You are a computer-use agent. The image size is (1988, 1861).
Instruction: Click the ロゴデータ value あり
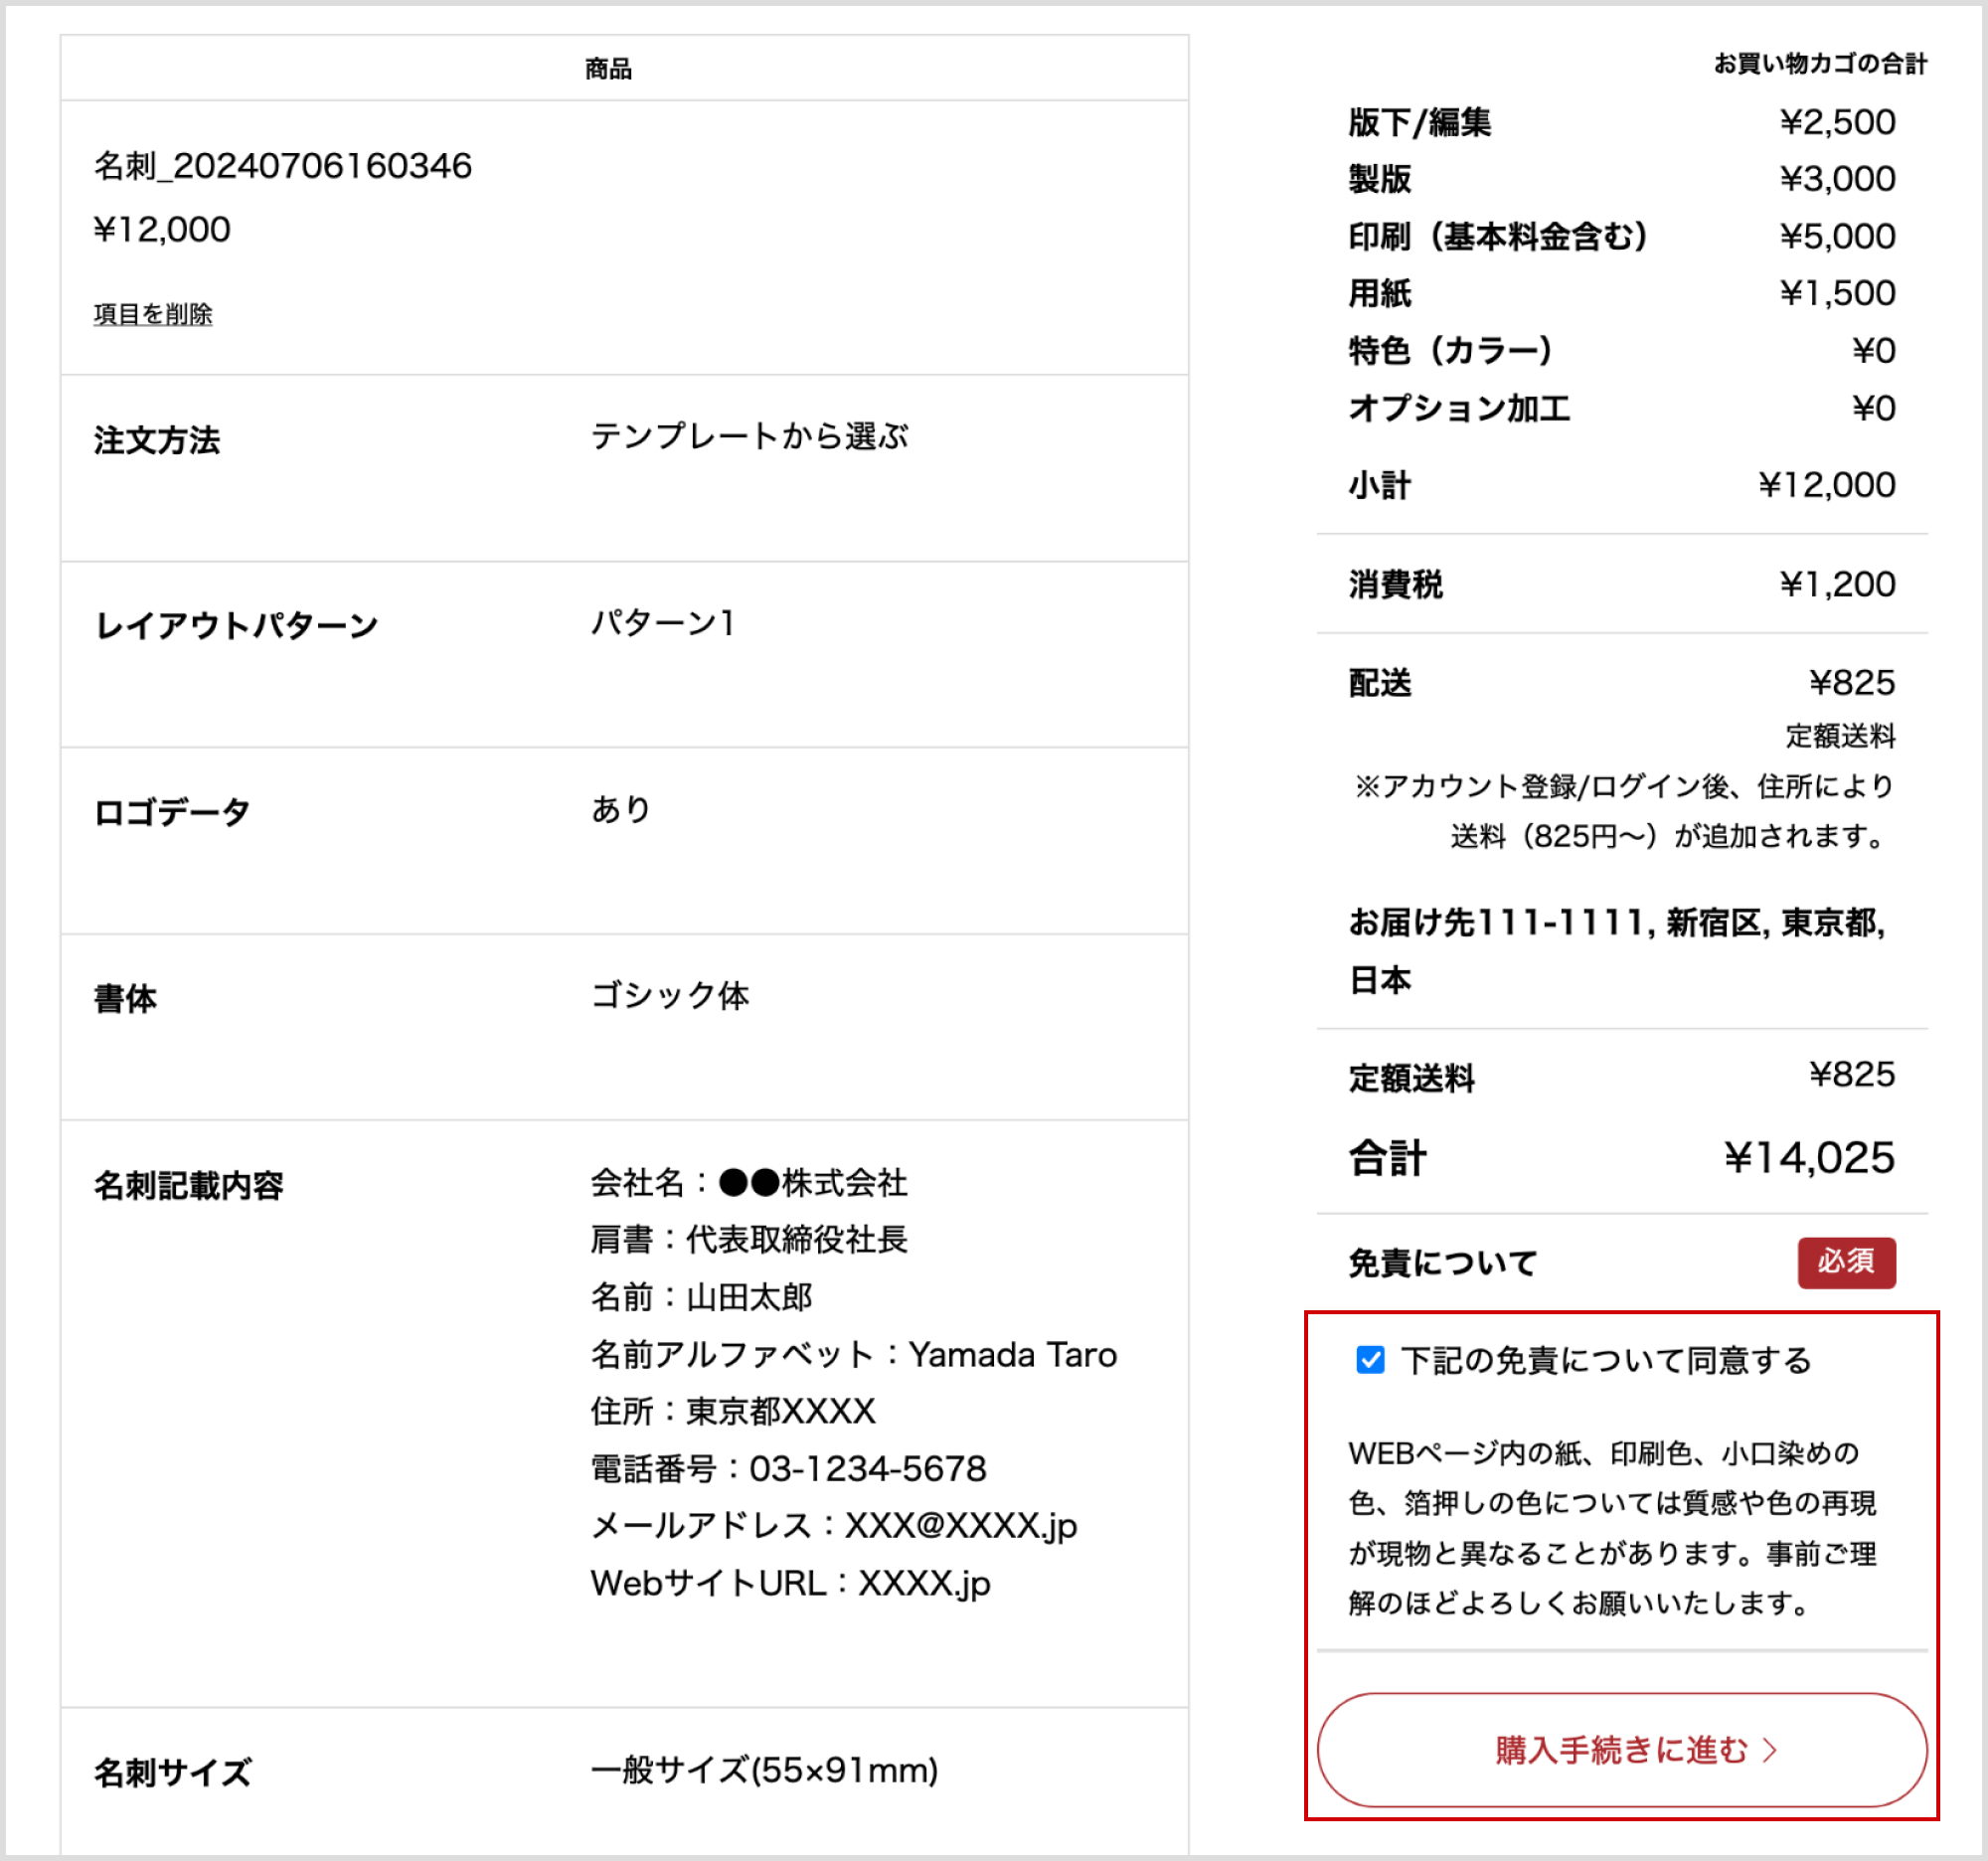tap(621, 809)
